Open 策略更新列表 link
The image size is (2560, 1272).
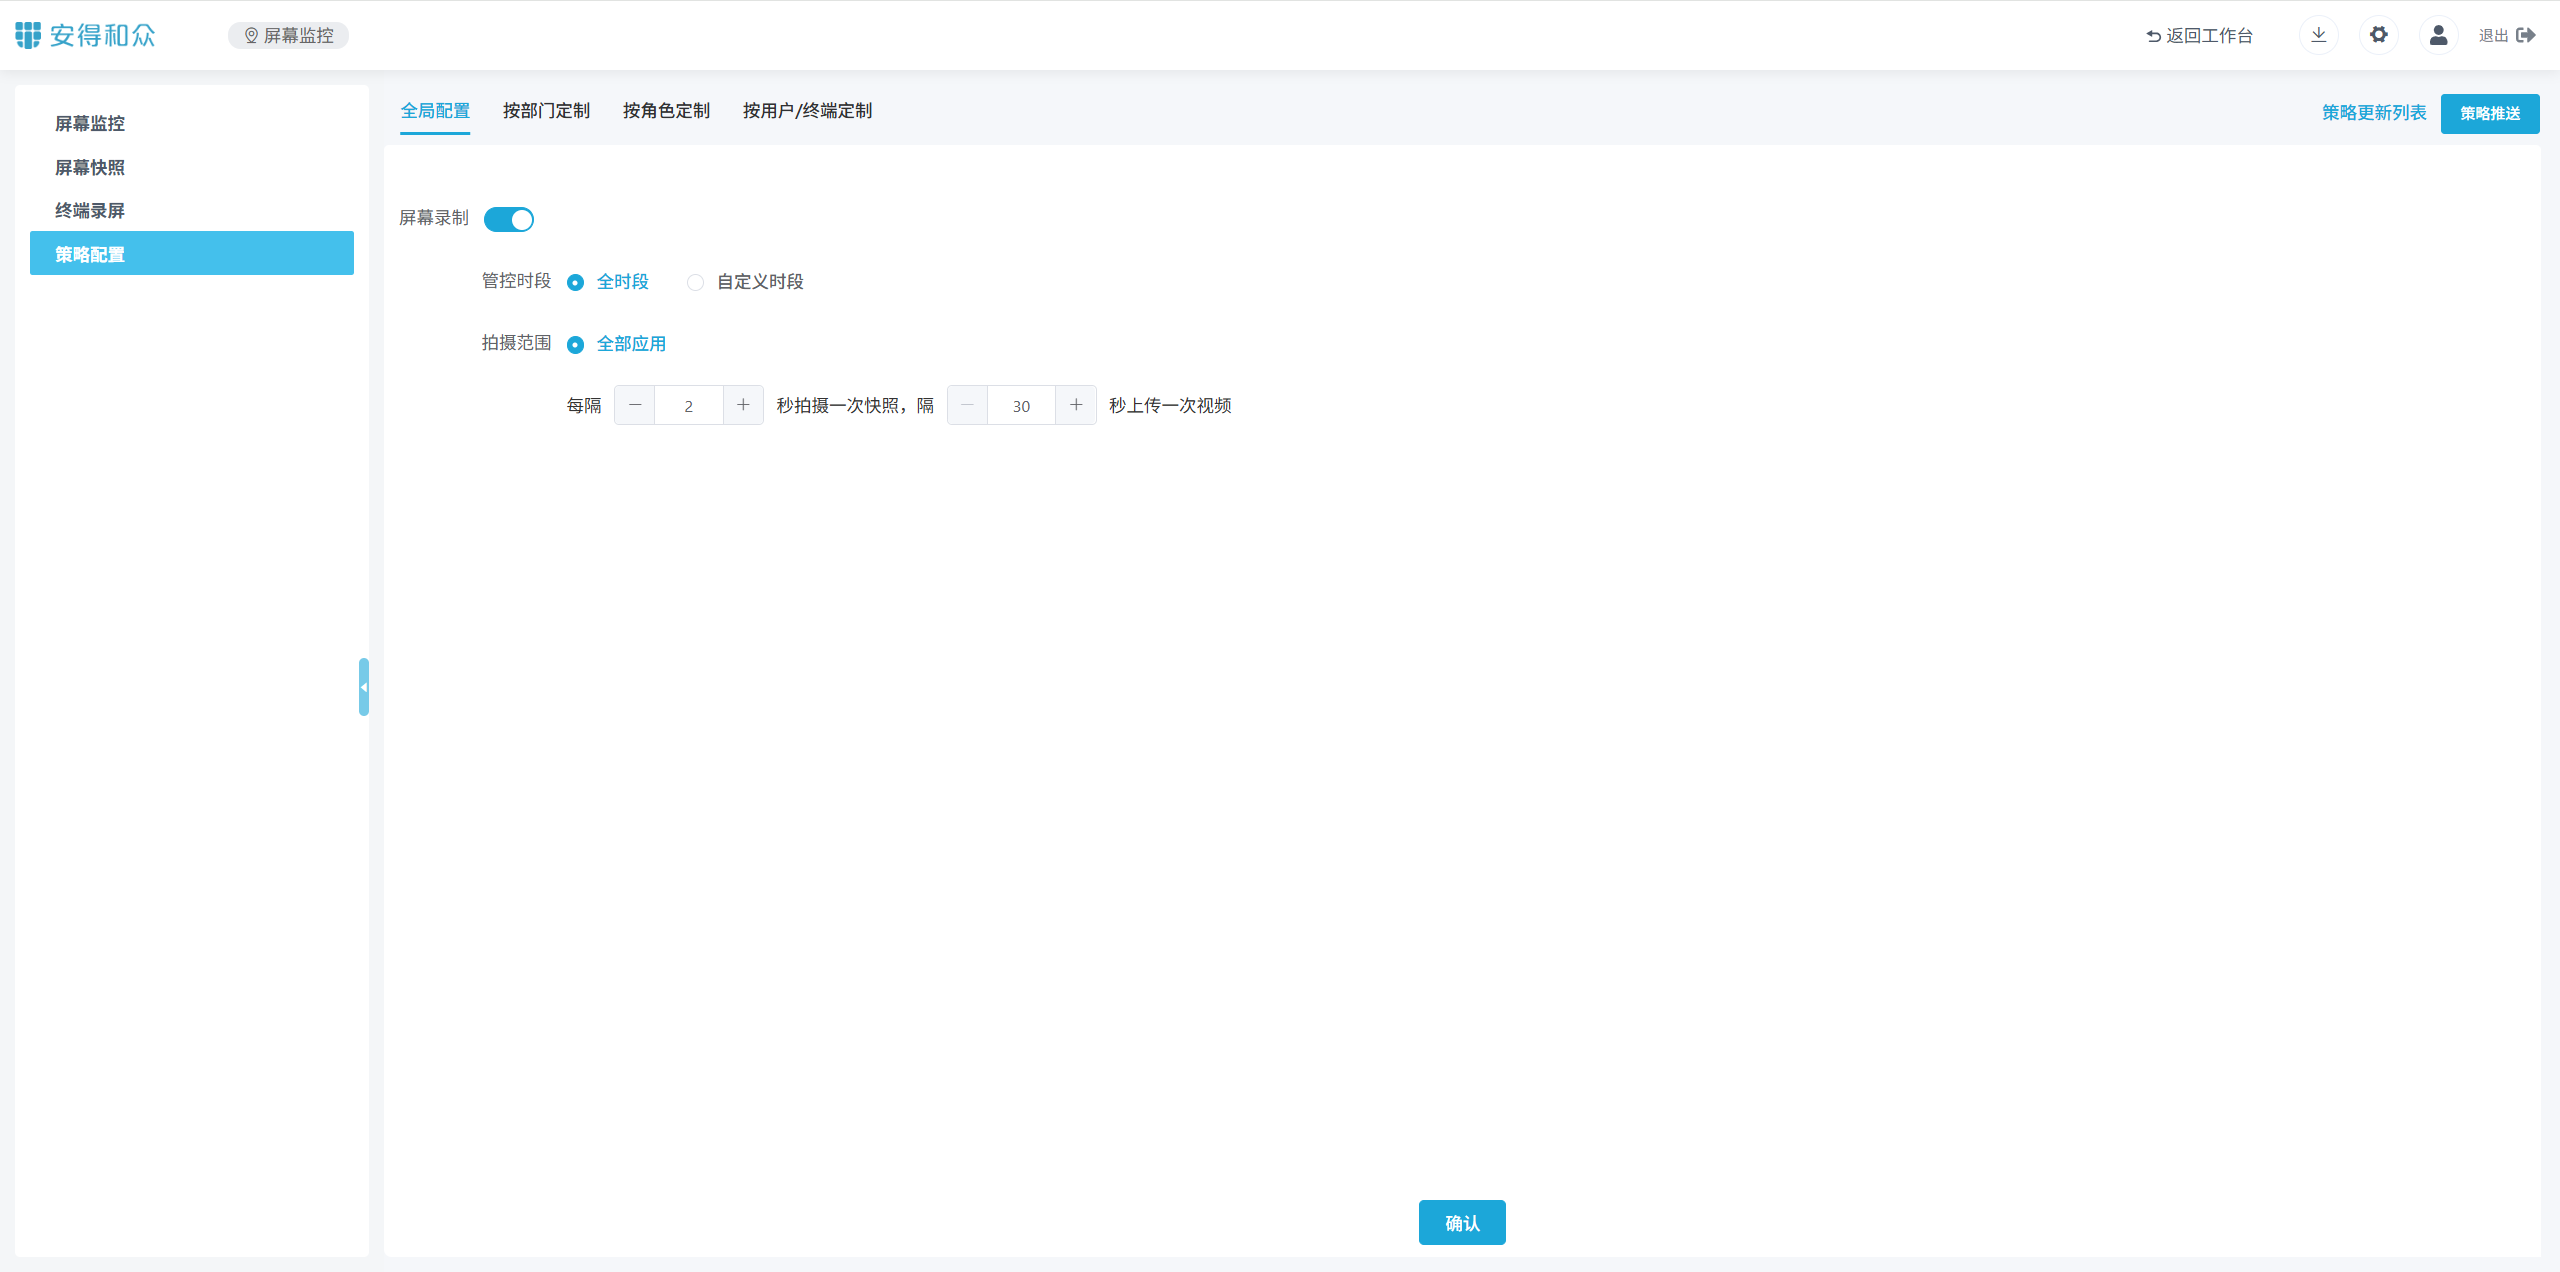point(2374,113)
